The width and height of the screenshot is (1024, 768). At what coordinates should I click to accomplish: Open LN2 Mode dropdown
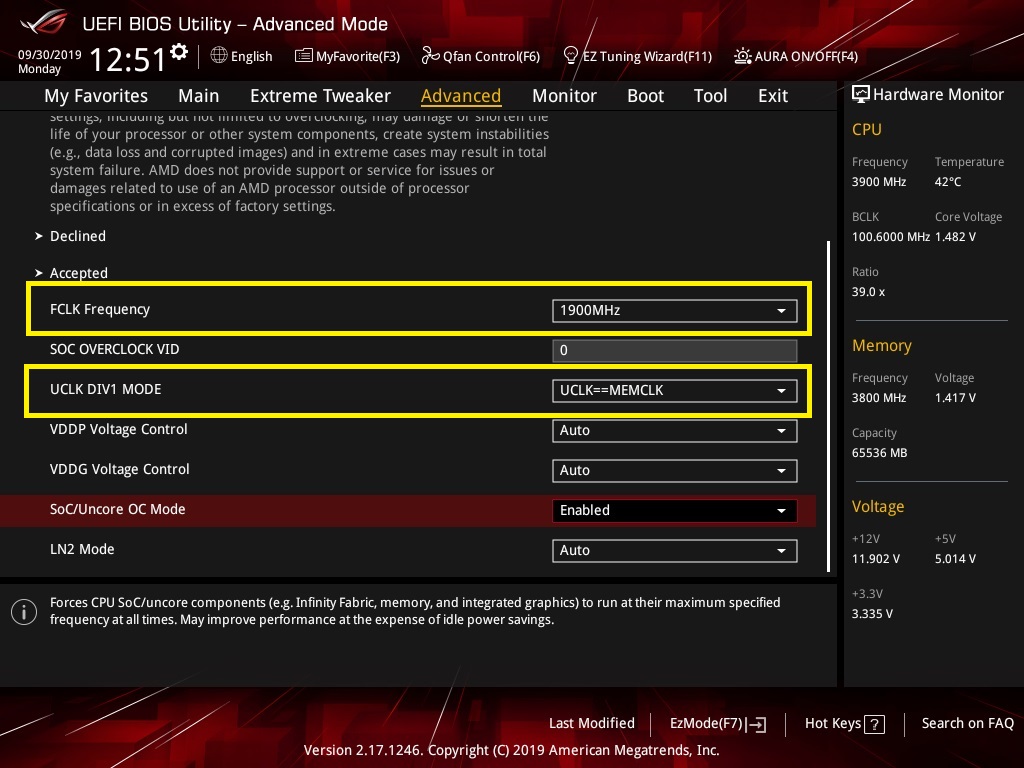(674, 550)
